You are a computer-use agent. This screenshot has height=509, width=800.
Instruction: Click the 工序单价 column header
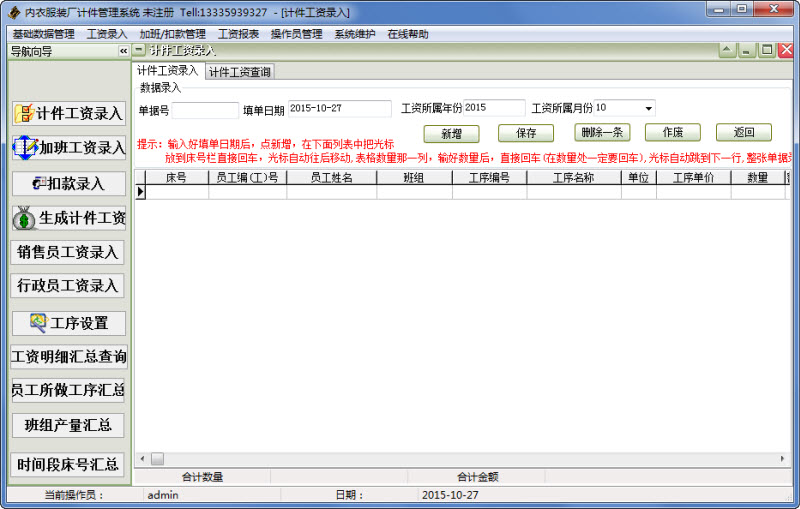pos(693,177)
